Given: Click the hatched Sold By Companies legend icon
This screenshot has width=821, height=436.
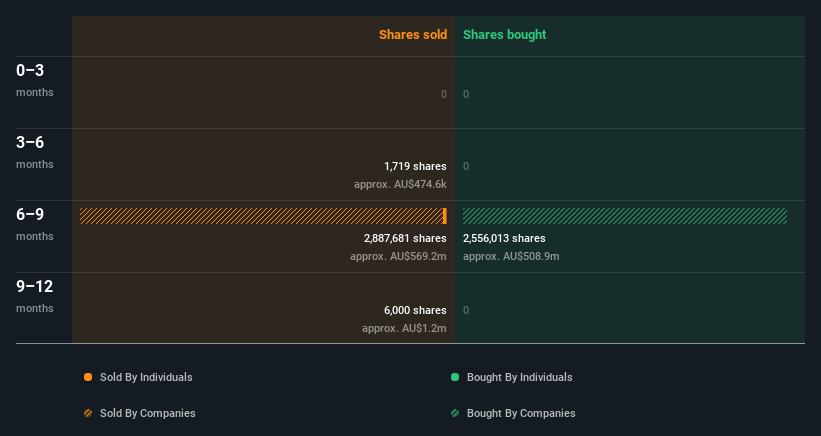Looking at the screenshot, I should 88,413.
